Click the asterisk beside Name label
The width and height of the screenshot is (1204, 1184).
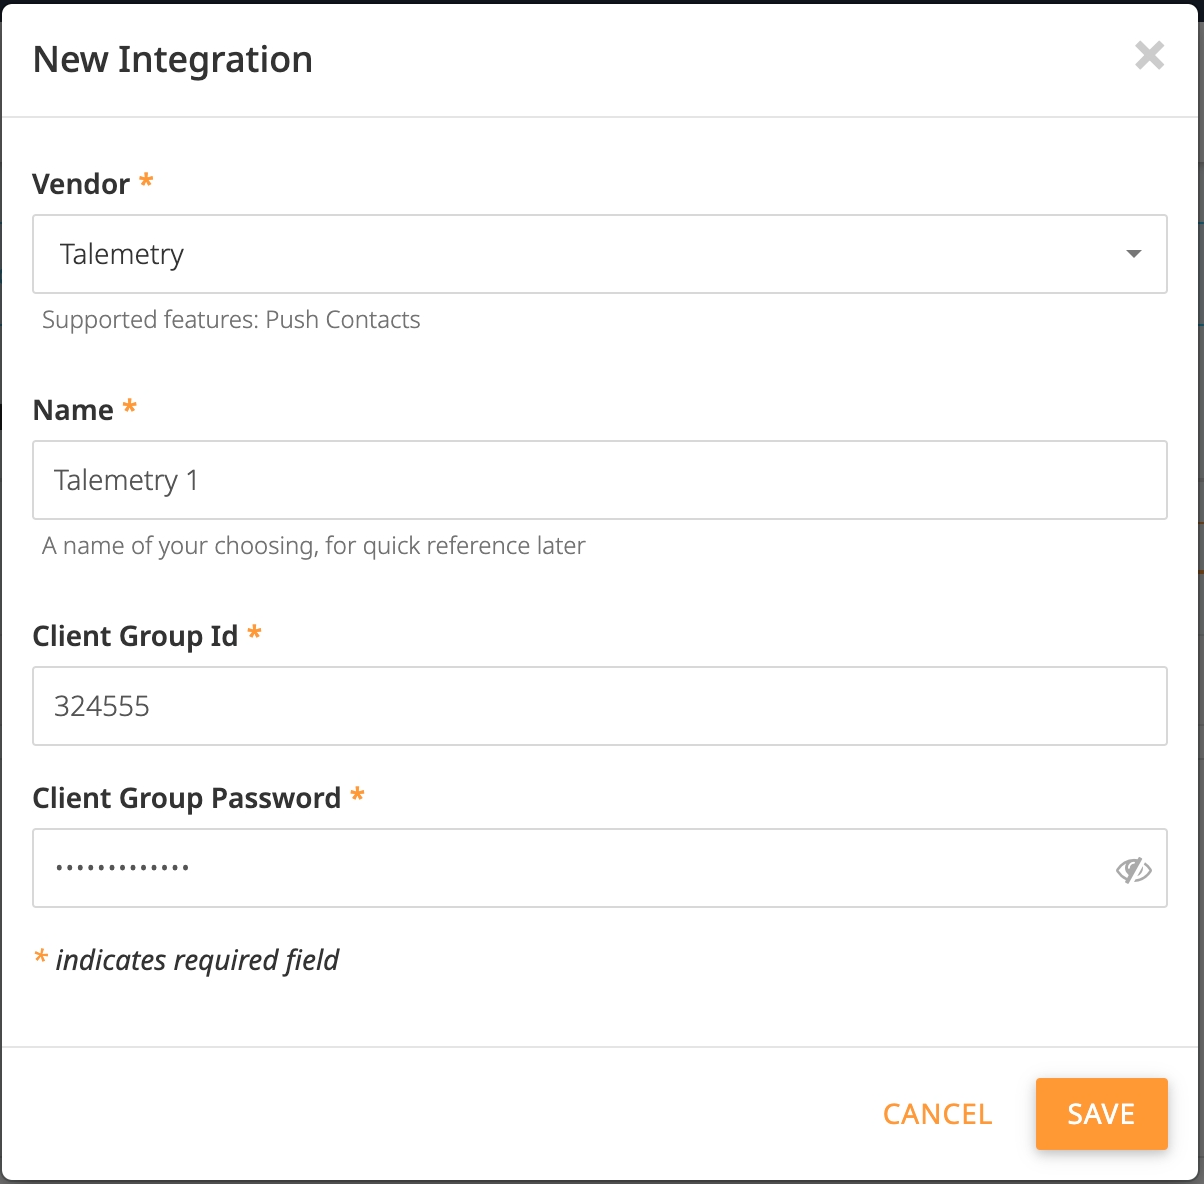point(128,408)
